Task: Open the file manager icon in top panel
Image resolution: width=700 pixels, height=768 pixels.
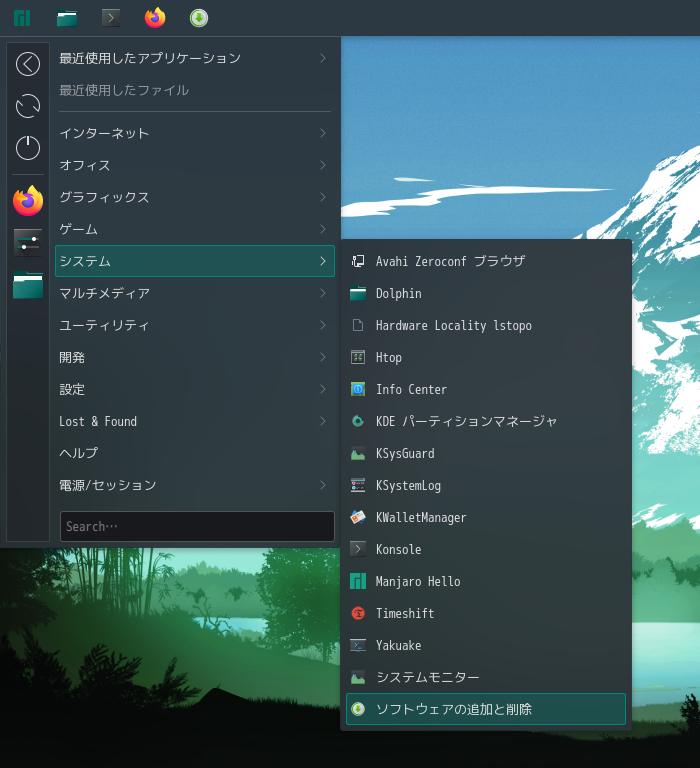Action: [x=67, y=18]
